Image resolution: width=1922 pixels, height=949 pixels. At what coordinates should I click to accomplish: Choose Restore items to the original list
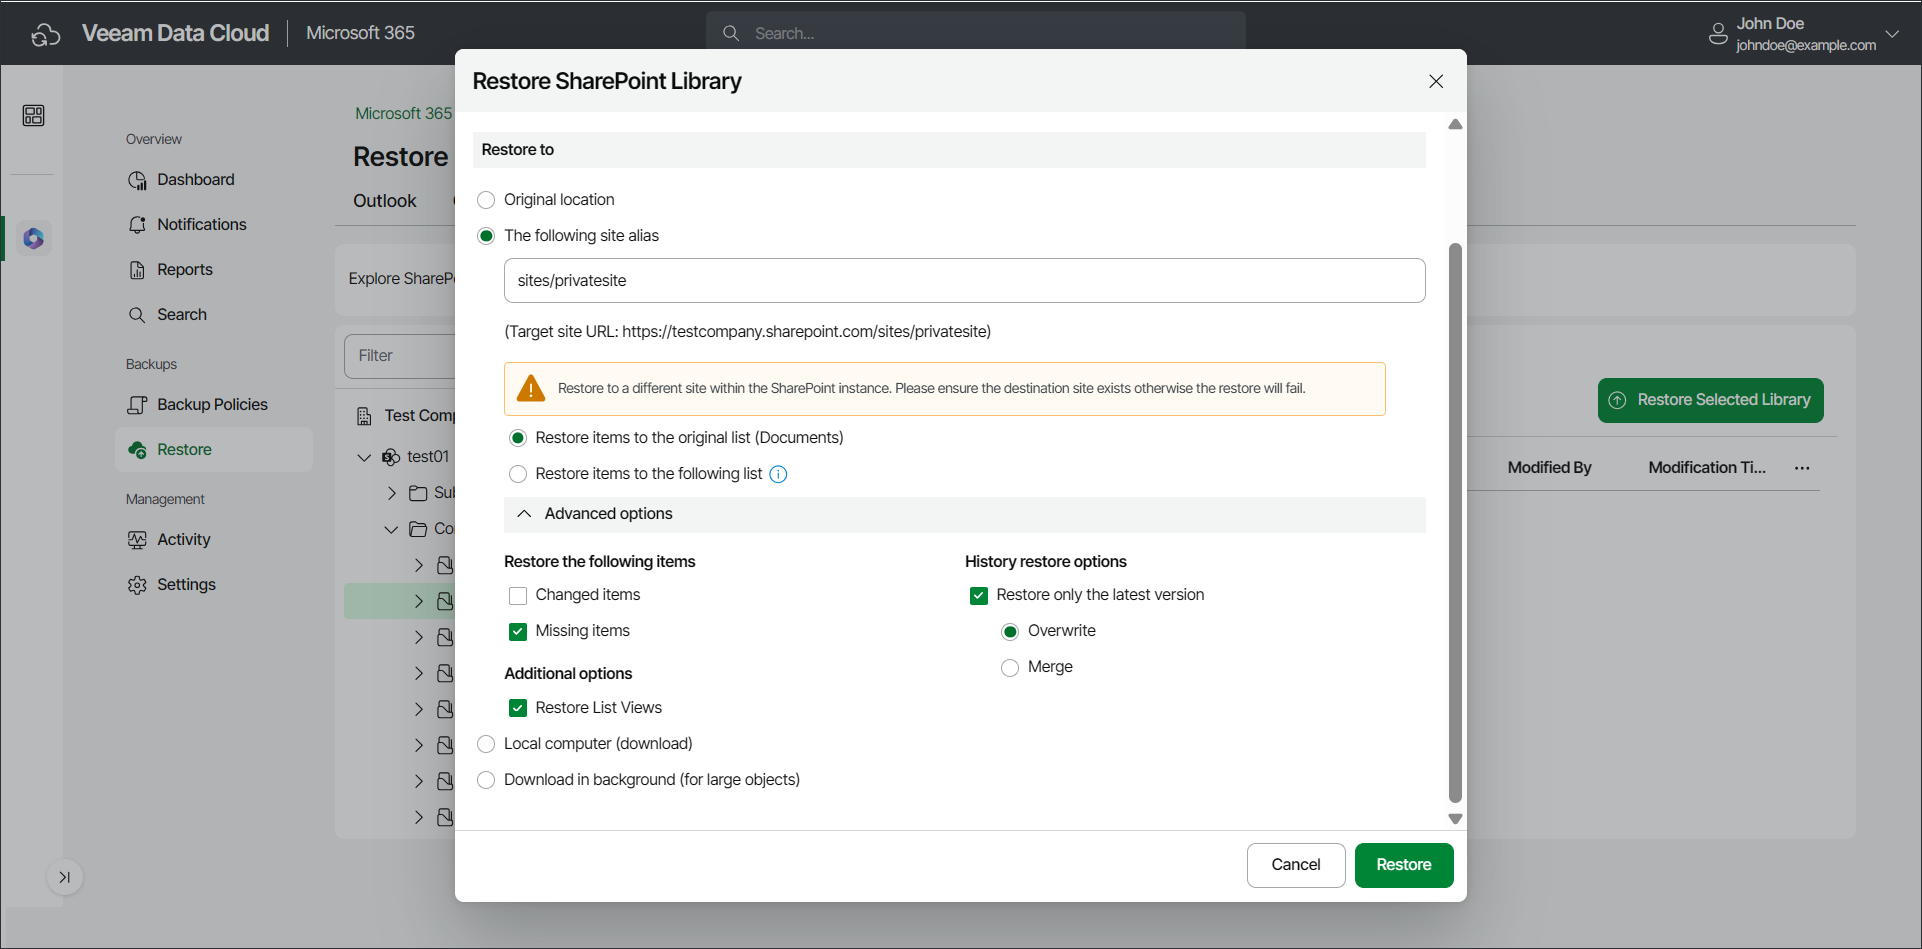click(518, 438)
